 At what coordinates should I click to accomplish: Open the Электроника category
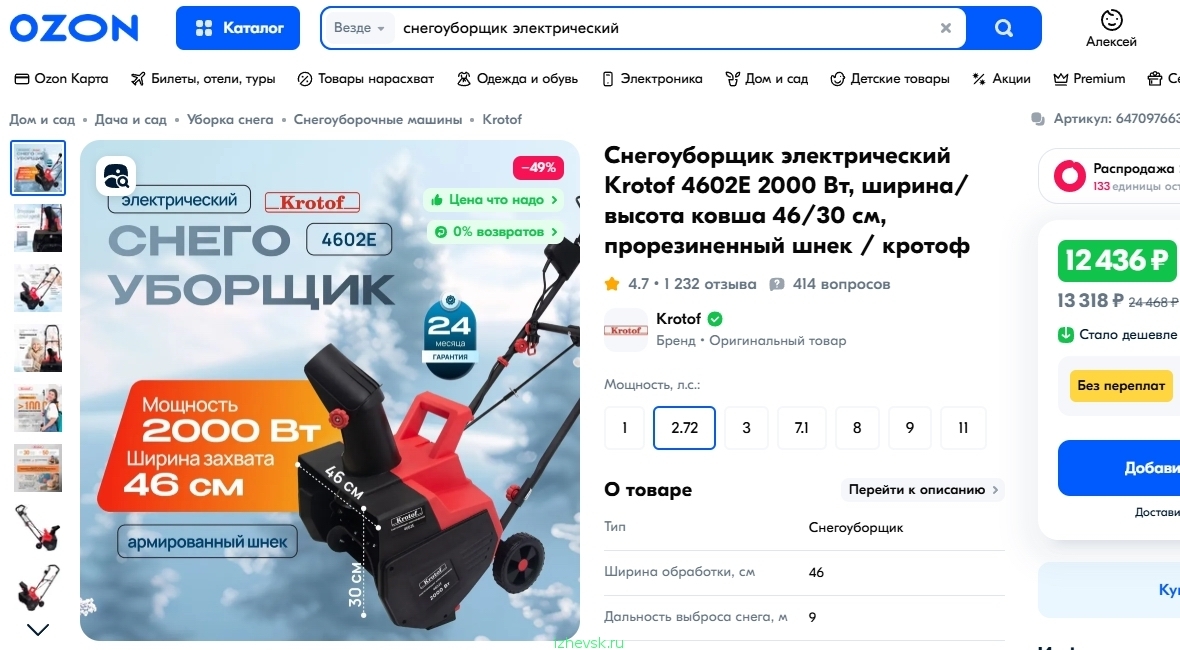click(x=652, y=78)
